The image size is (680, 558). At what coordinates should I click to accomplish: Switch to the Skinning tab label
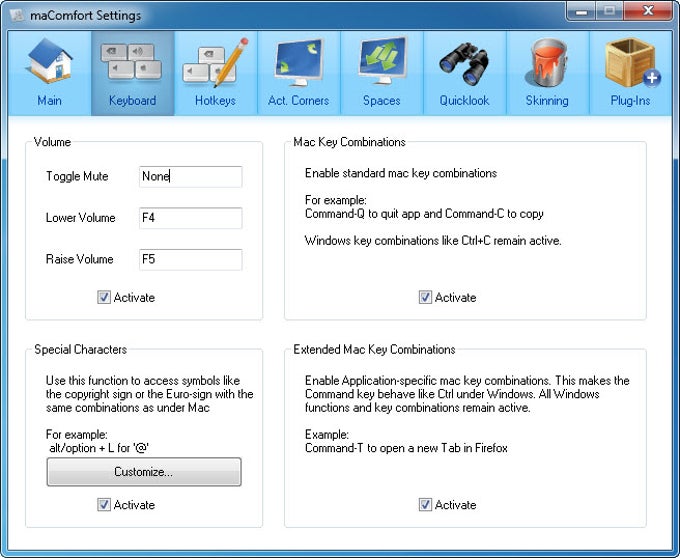click(x=547, y=101)
